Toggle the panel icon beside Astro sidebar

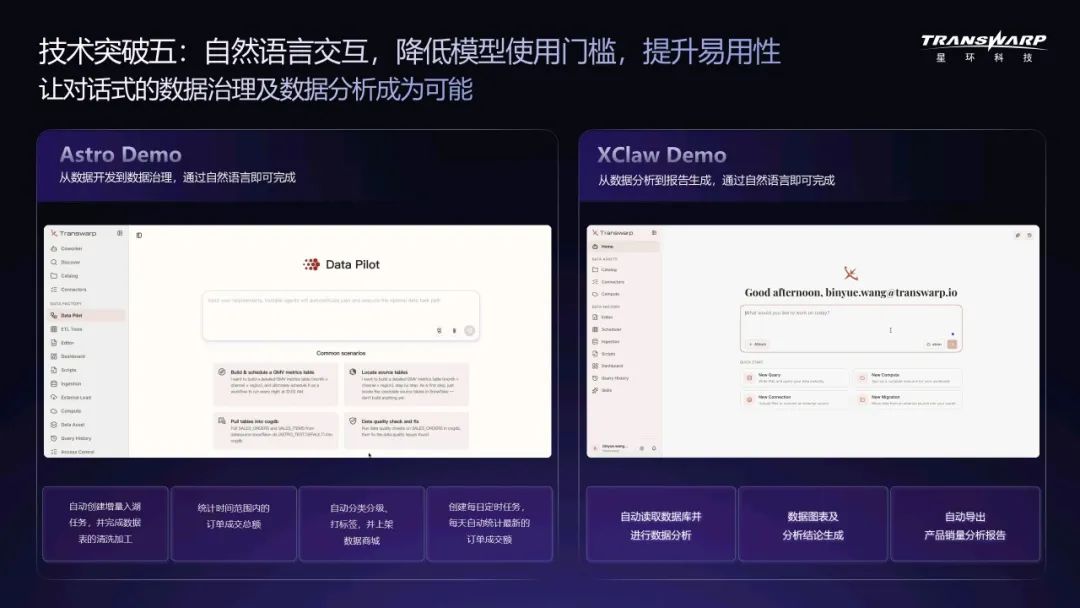pos(139,235)
